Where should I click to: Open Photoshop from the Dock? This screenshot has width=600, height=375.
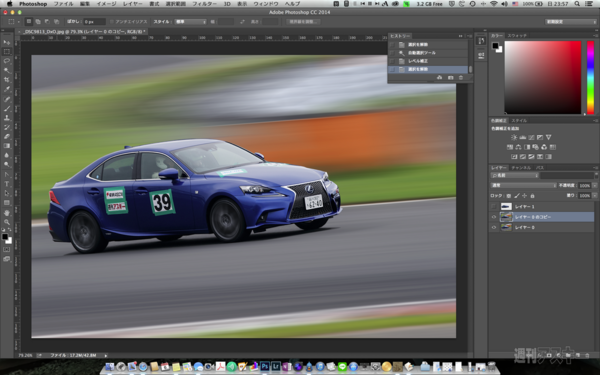[264, 367]
